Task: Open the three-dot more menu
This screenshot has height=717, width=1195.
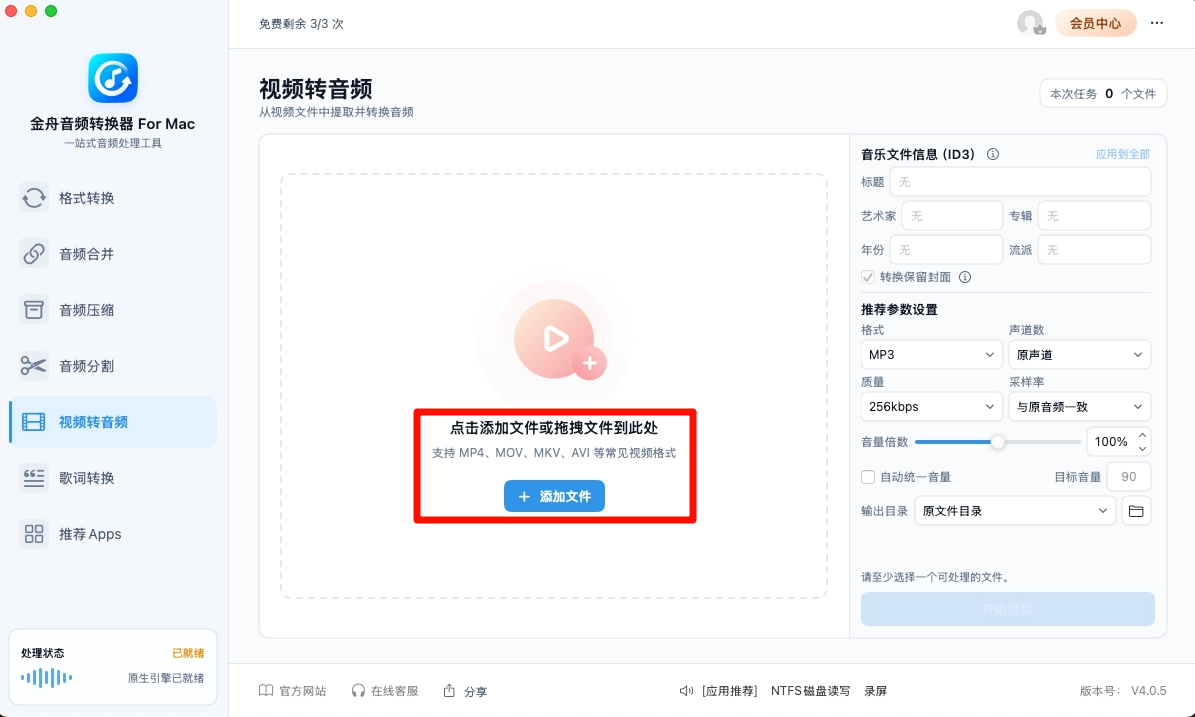Action: pos(1157,23)
